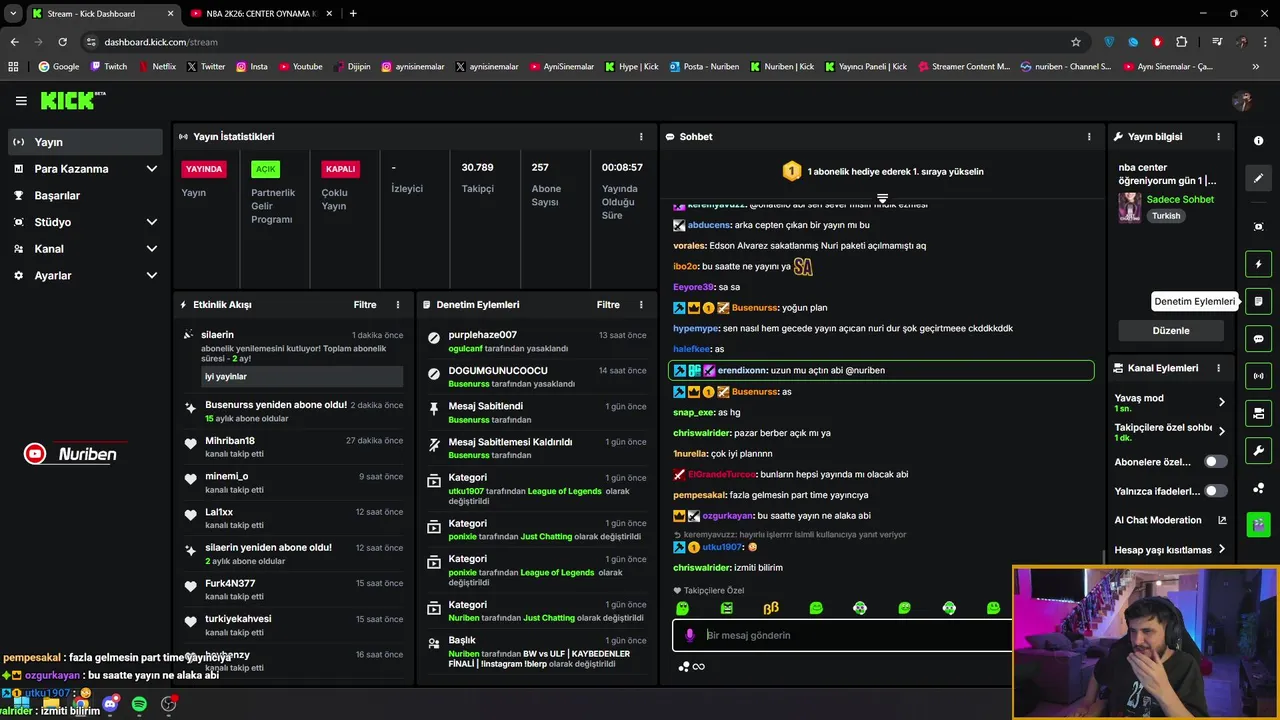Open the Etkinlik Akışı Filtre dropdown
1280x720 pixels.
[x=365, y=305]
